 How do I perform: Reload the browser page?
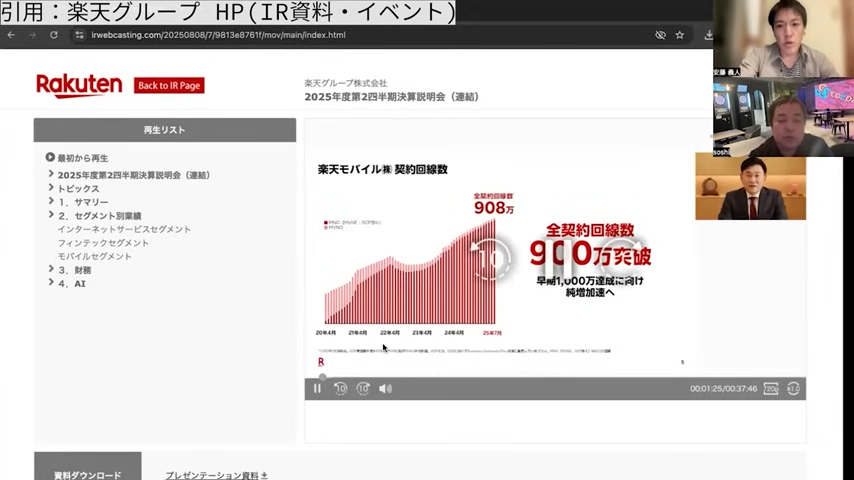[54, 35]
